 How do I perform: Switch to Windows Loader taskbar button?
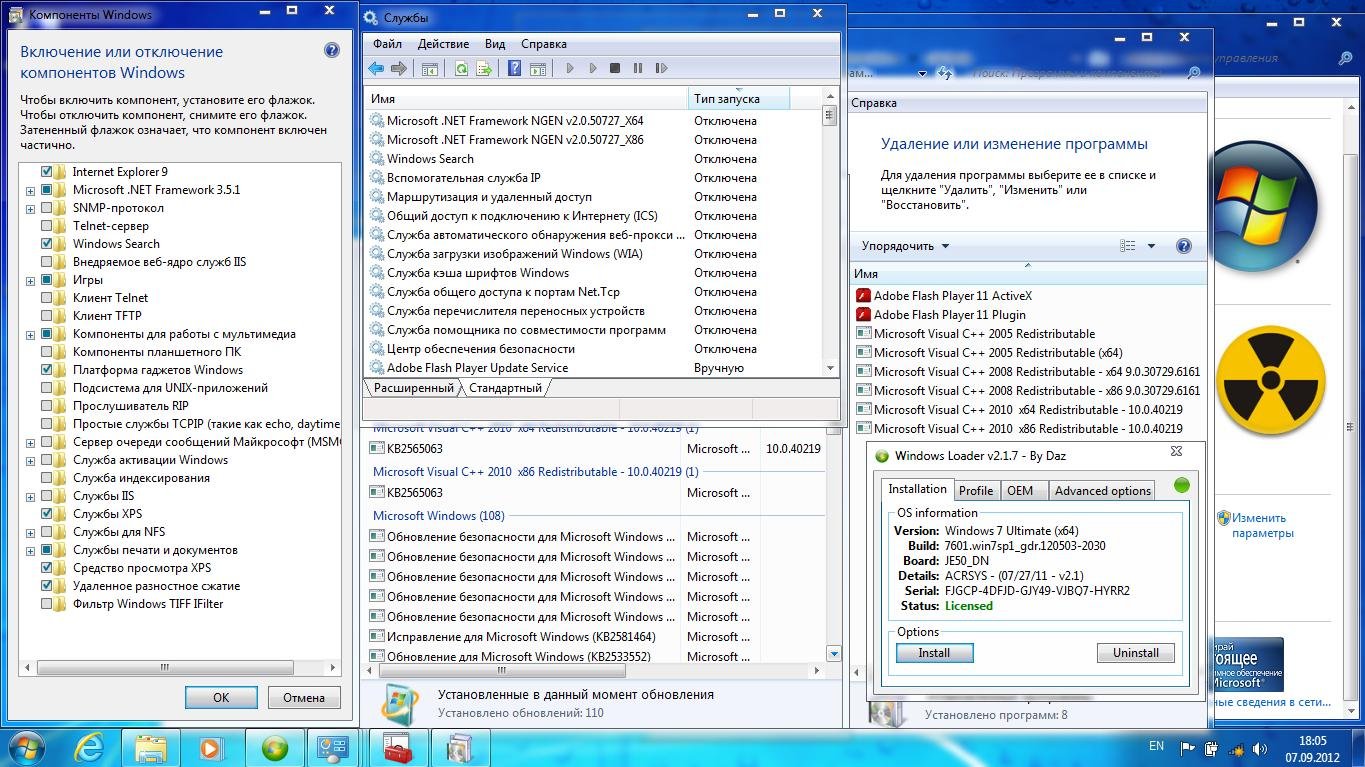[274, 747]
